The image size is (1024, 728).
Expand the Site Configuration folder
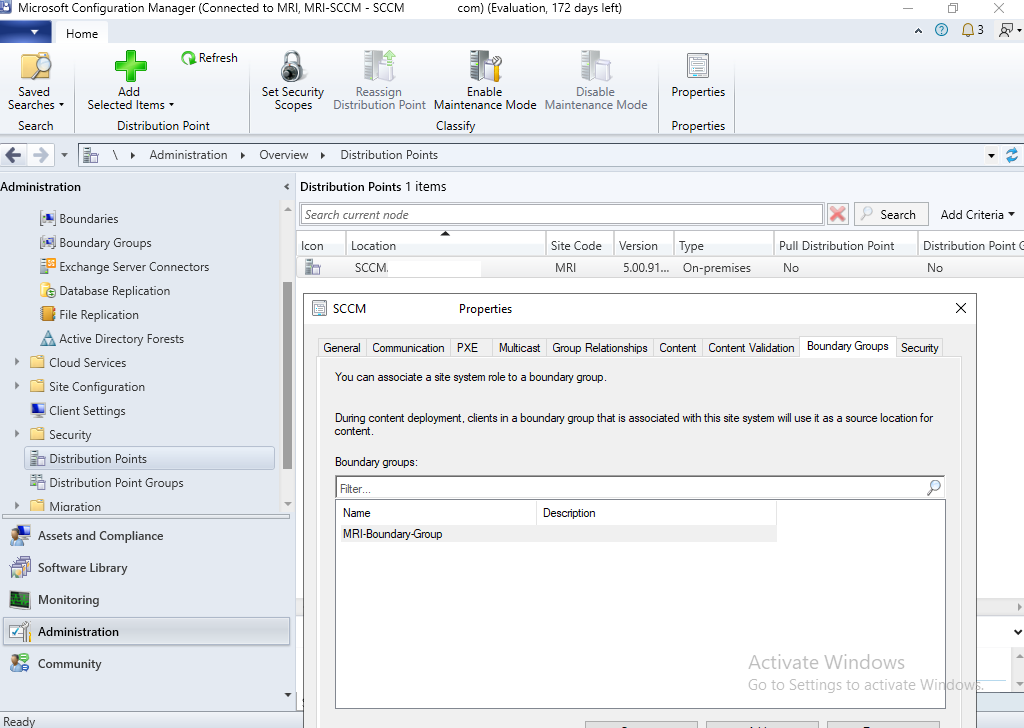click(x=17, y=386)
